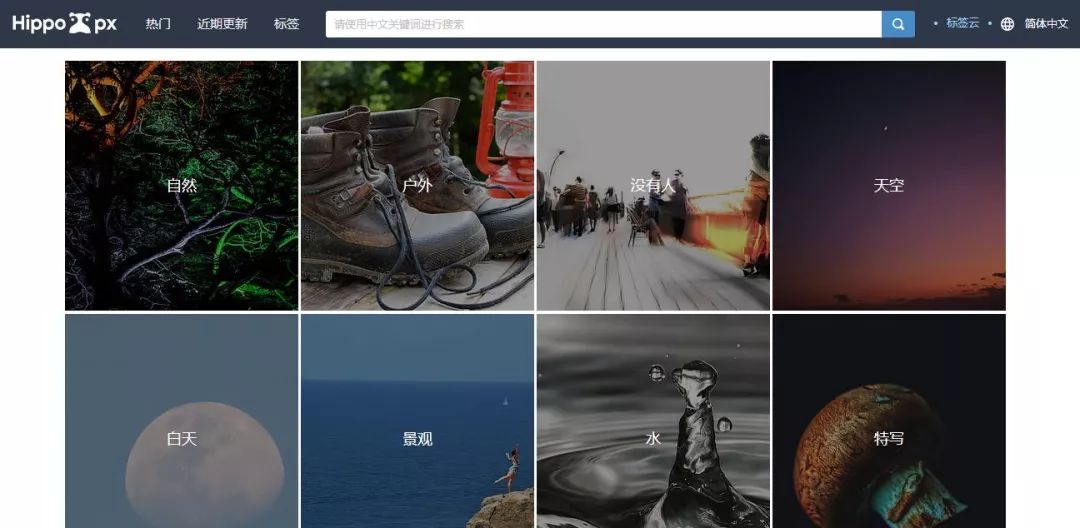The width and height of the screenshot is (1080, 528).
Task: Open the 热门 menu item
Action: (x=158, y=24)
